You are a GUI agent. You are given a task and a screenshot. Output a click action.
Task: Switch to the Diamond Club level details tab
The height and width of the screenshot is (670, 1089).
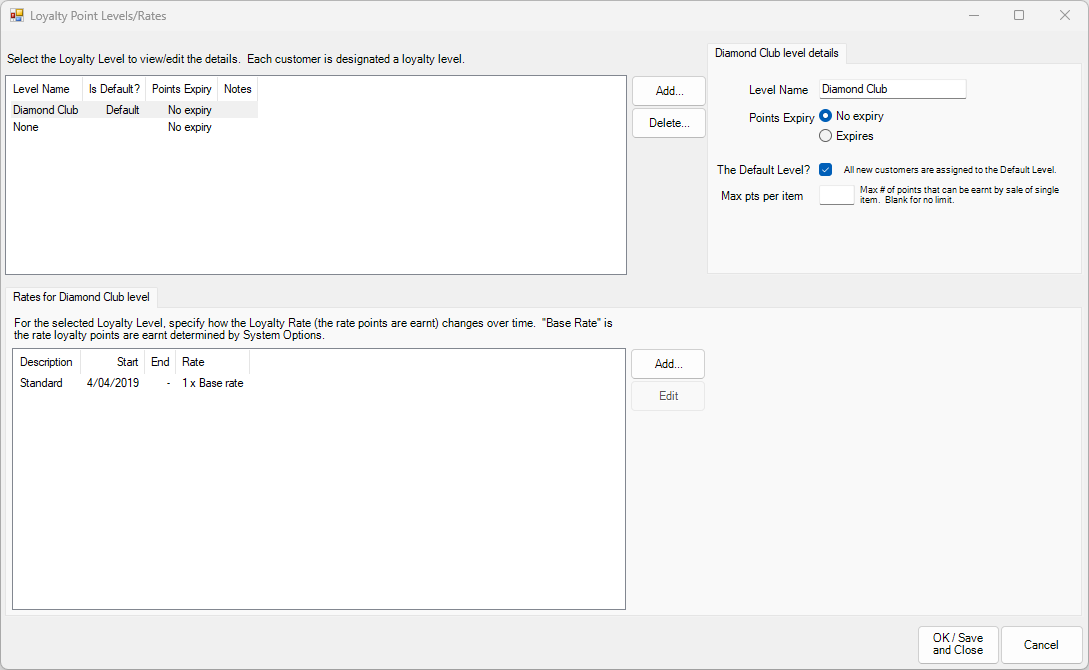click(777, 53)
